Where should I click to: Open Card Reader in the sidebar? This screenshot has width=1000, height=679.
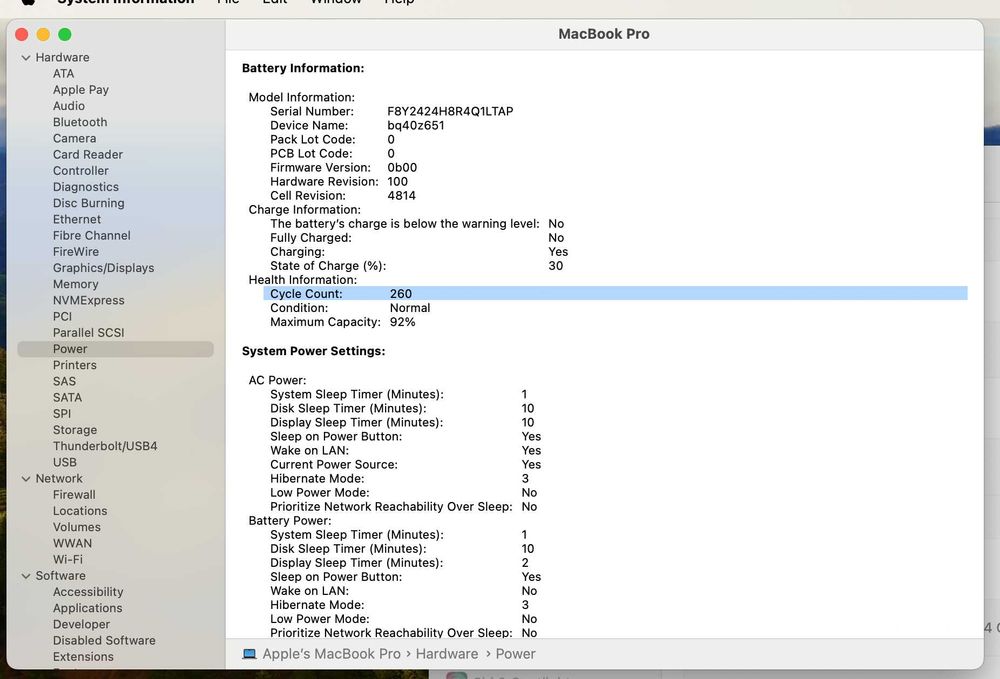(x=87, y=154)
